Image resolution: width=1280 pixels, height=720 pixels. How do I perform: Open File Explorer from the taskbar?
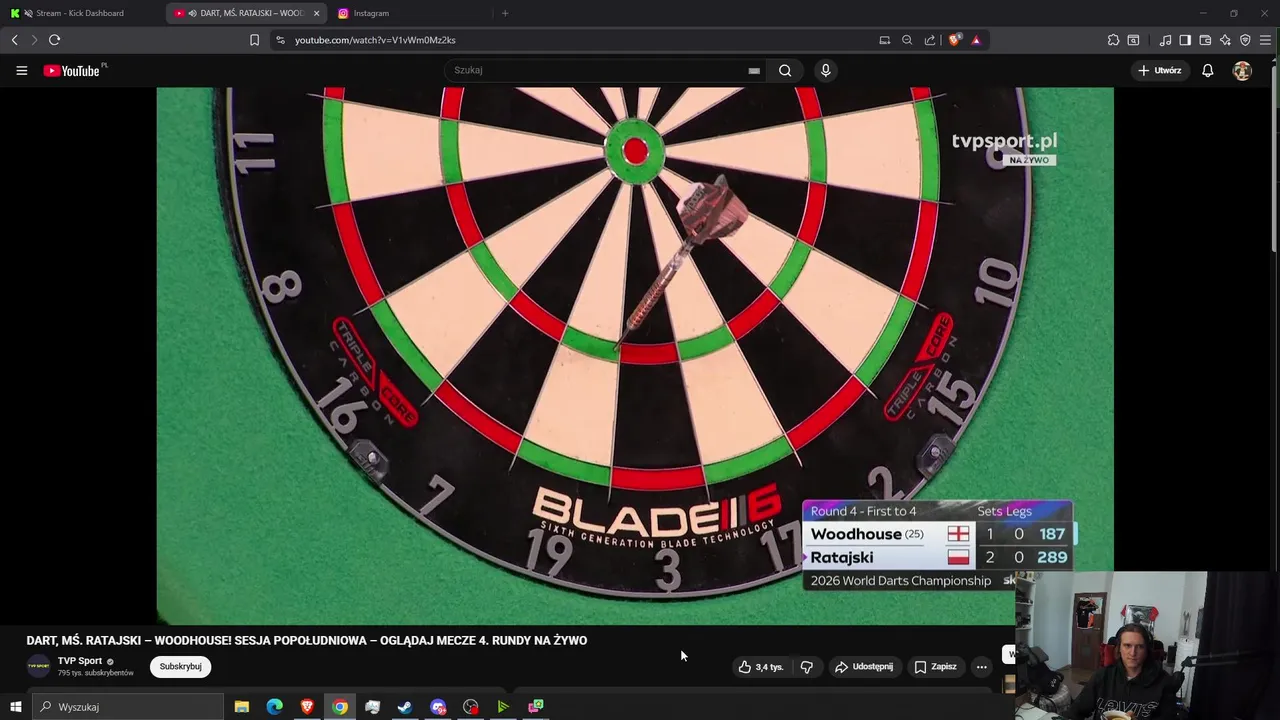(242, 707)
